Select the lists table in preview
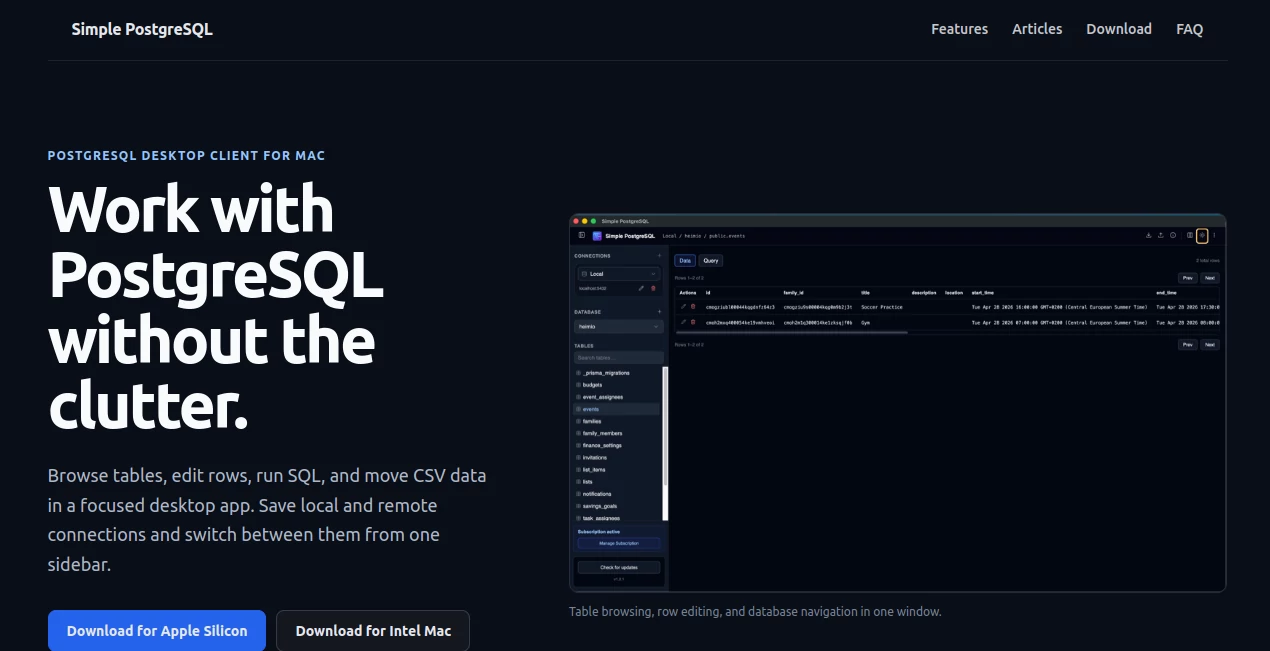 coord(616,481)
